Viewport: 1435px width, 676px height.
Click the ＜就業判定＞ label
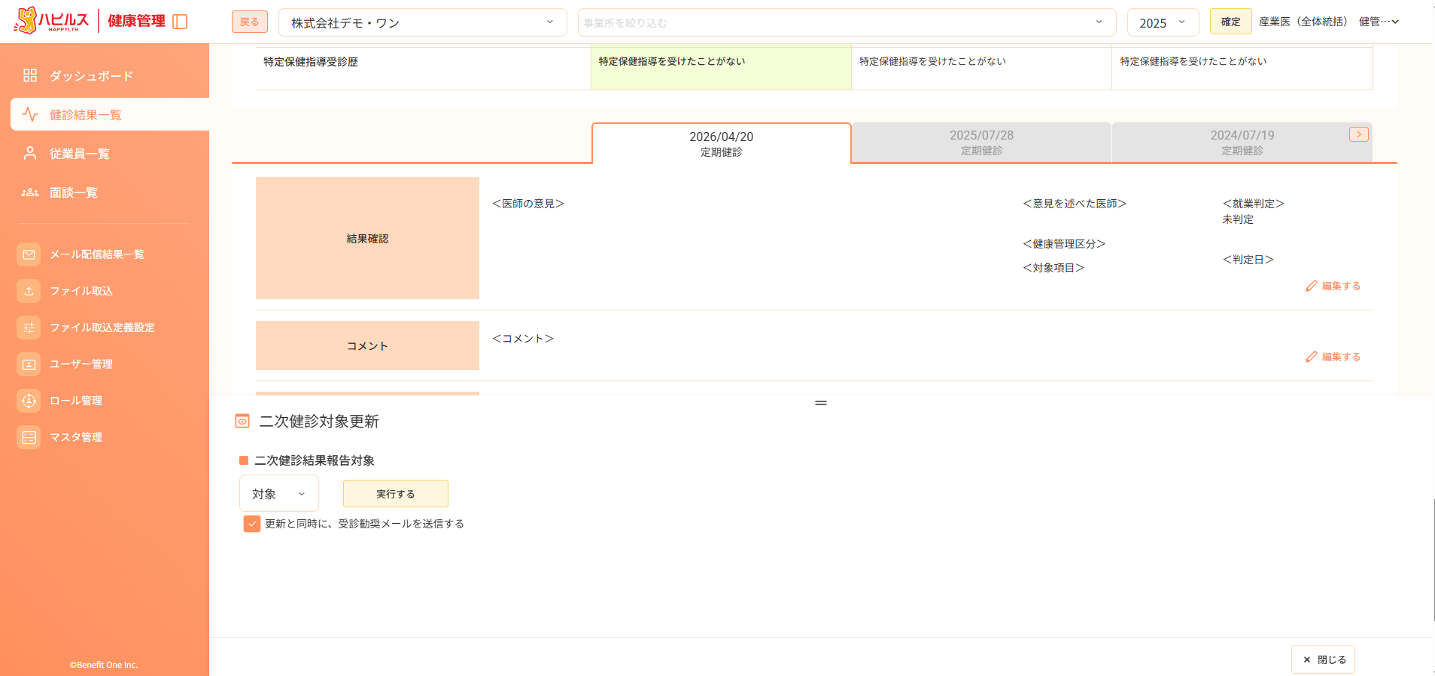pos(1253,203)
